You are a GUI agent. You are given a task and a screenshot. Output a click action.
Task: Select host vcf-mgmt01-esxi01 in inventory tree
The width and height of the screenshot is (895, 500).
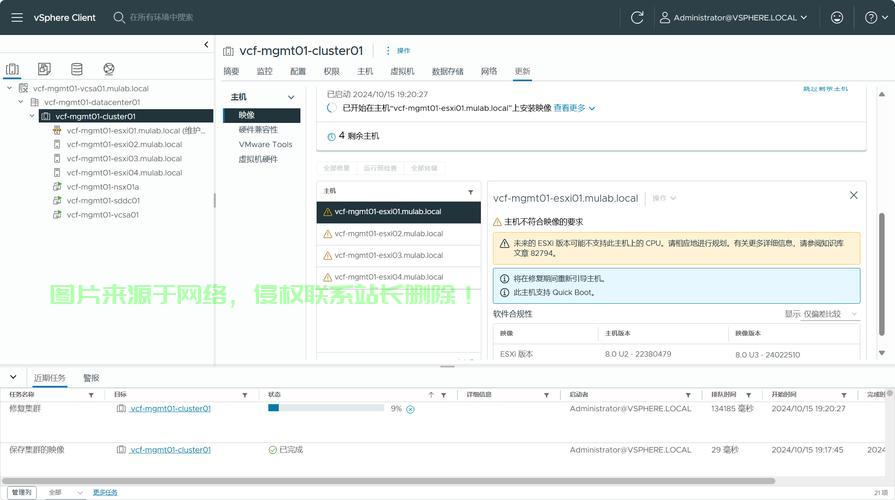point(136,130)
